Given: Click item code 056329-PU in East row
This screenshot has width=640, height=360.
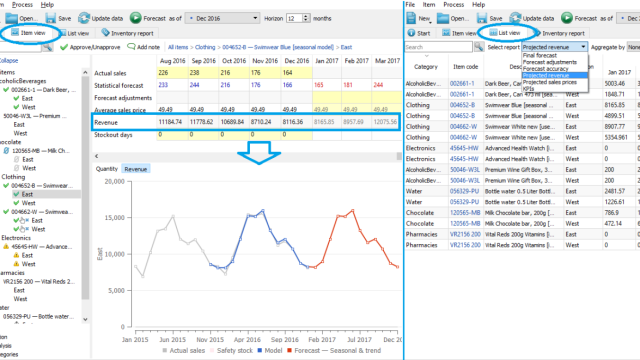Looking at the screenshot, I should [x=464, y=191].
